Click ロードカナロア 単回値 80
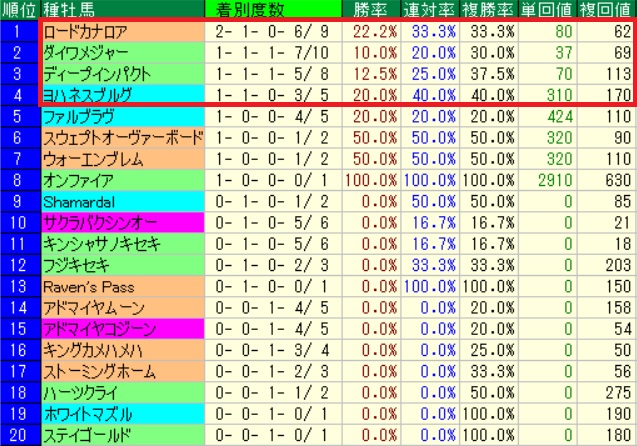 [548, 31]
